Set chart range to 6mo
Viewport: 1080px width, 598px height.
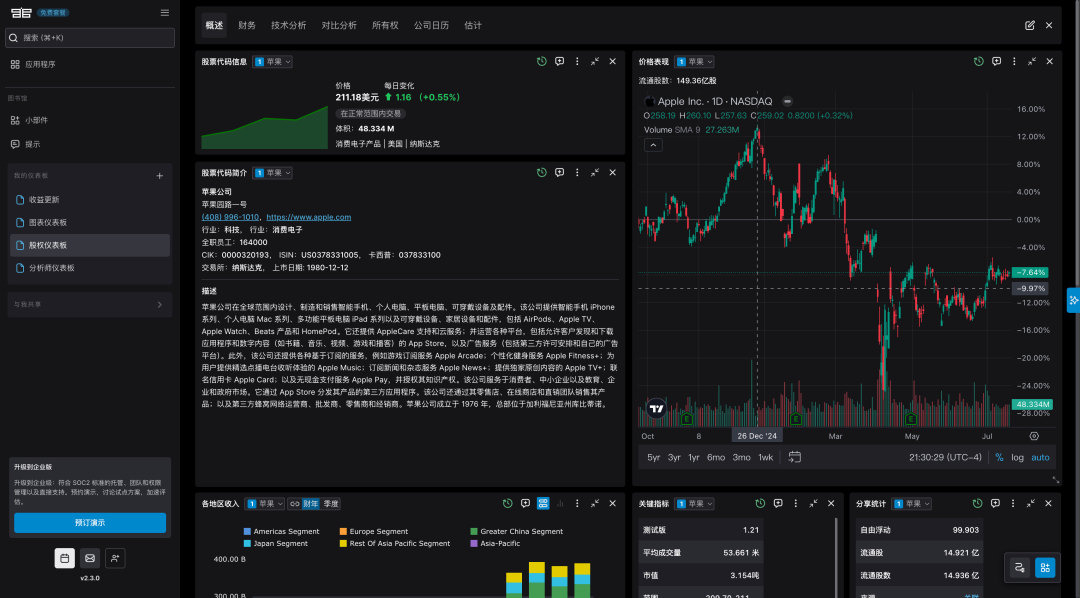(x=716, y=457)
